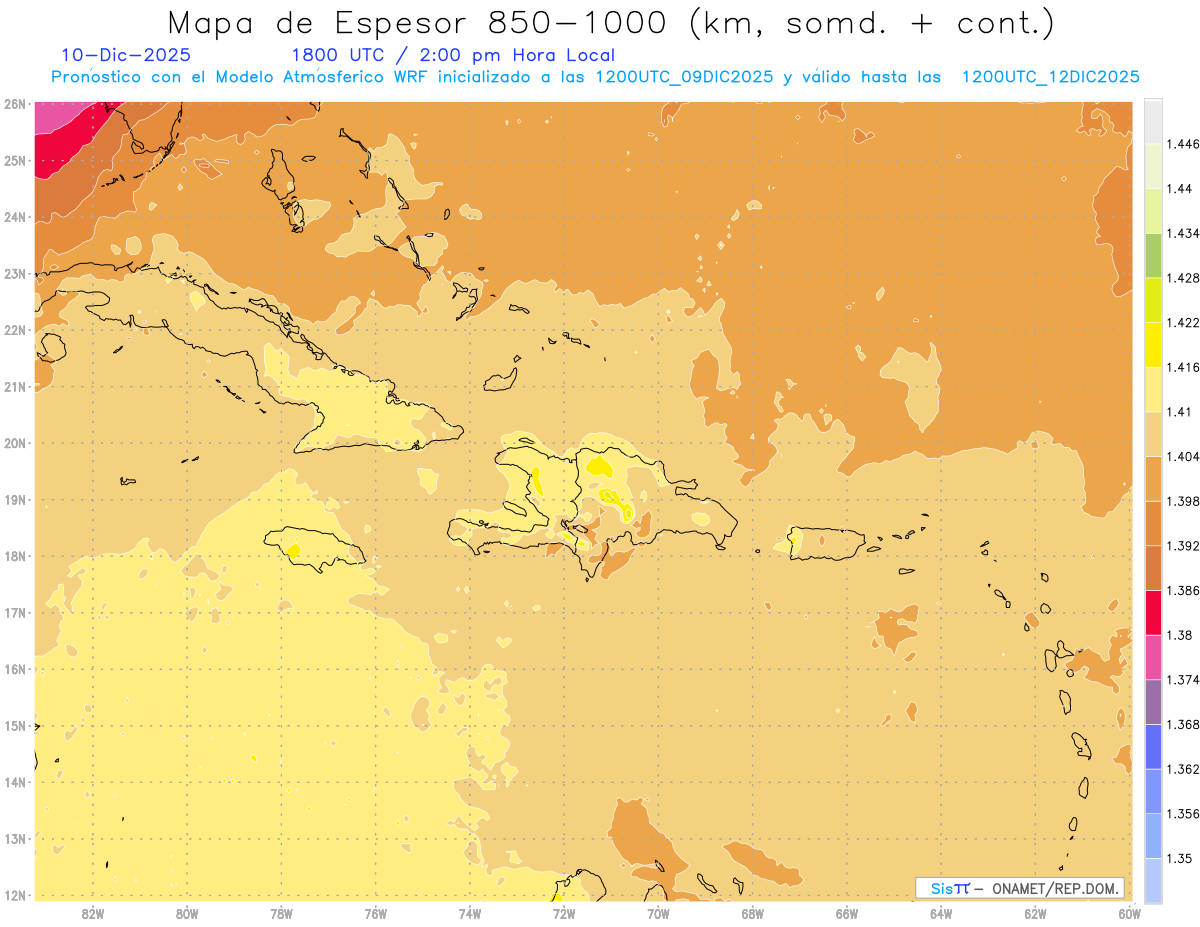Click the 76W longitude label
The width and height of the screenshot is (1200, 927).
click(x=375, y=913)
